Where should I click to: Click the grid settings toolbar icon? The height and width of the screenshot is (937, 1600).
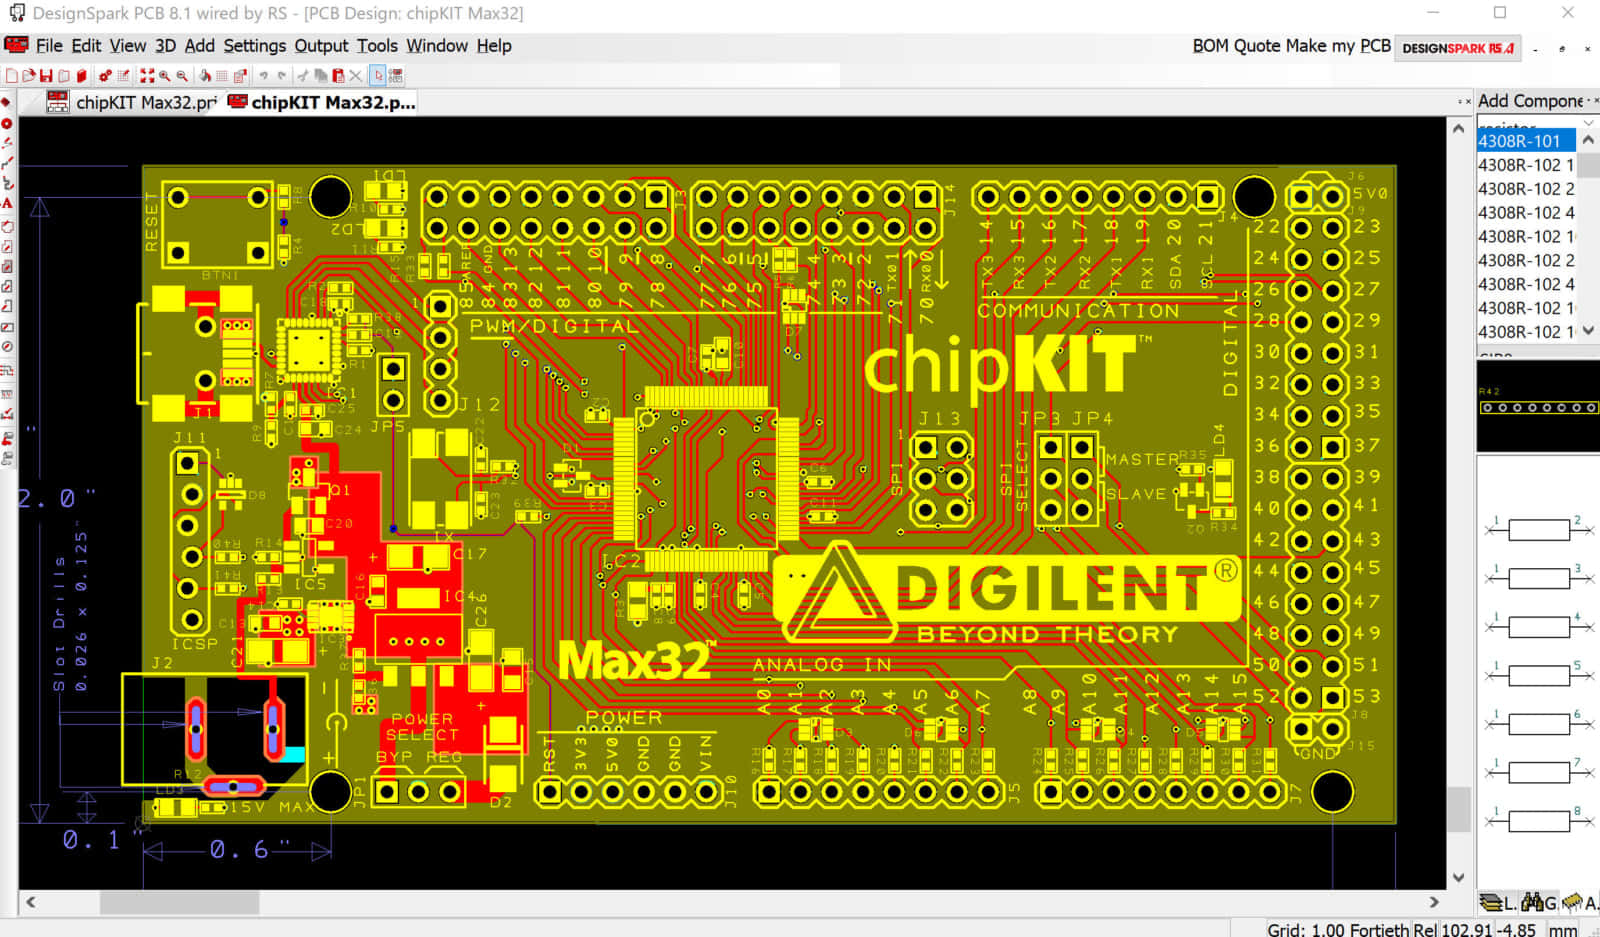tap(222, 76)
